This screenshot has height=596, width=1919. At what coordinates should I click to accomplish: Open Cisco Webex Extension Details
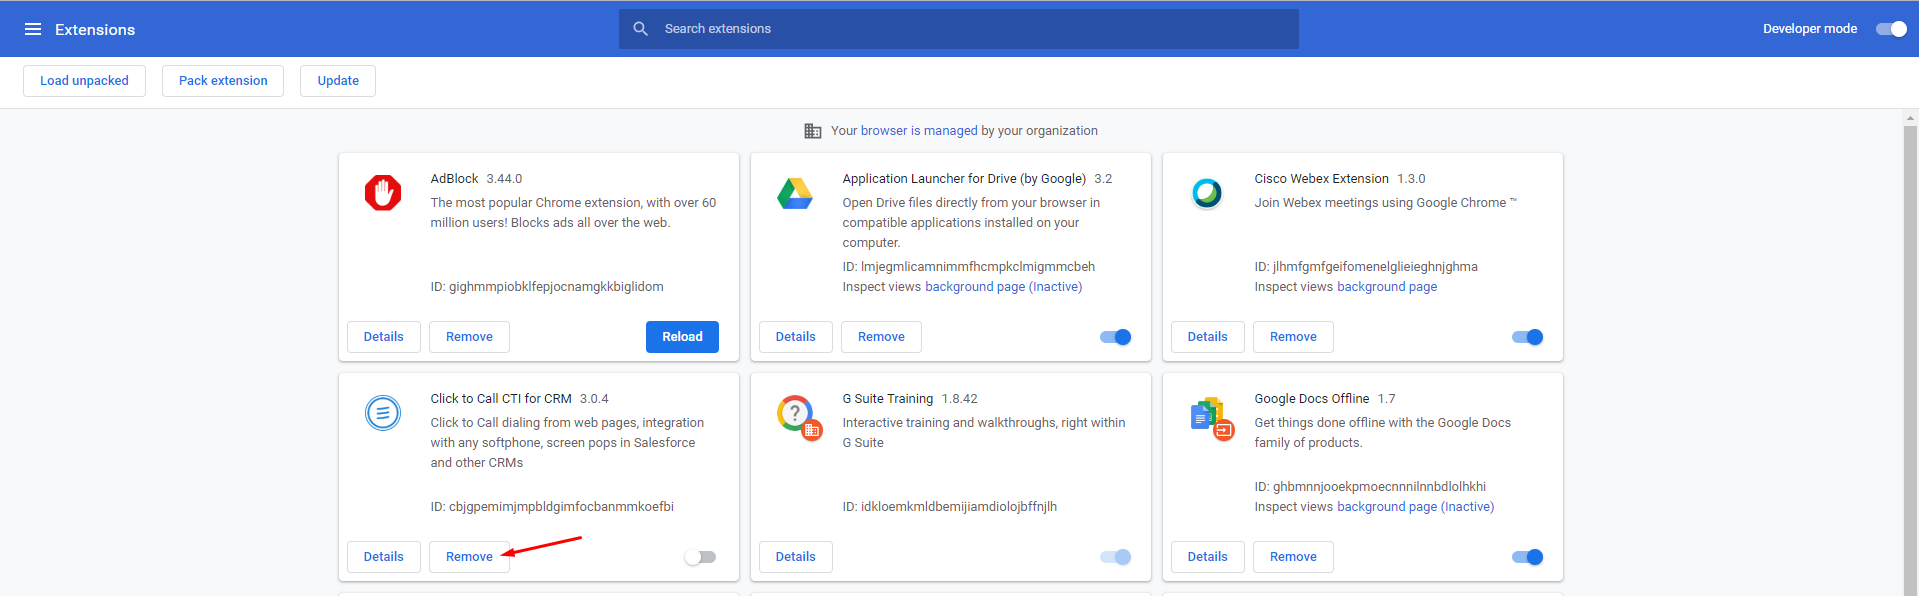[x=1208, y=337]
